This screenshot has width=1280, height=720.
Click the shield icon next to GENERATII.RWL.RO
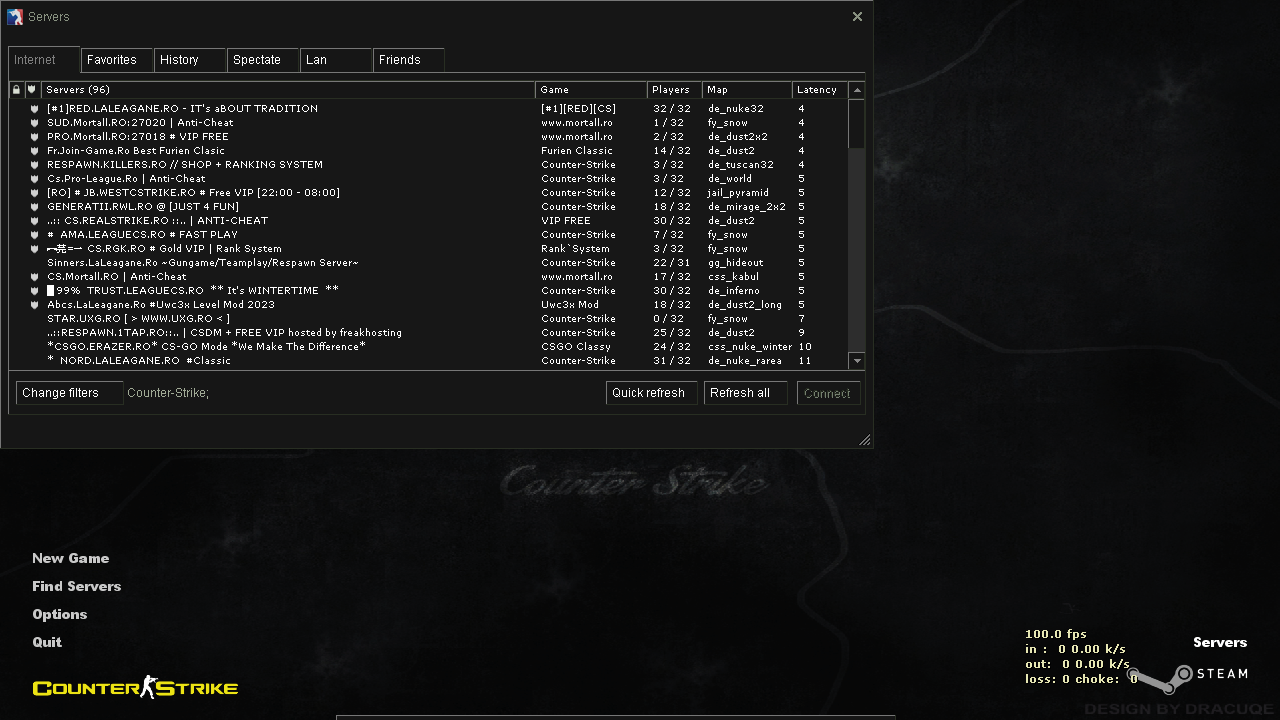coord(34,207)
